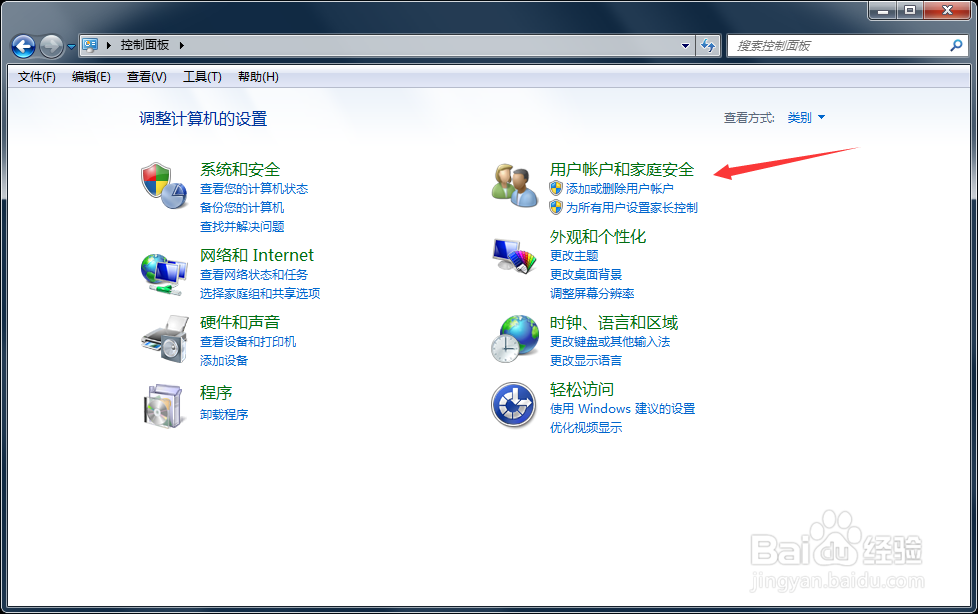Image resolution: width=978 pixels, height=614 pixels.
Task: Open the address bar history dropdown
Action: [685, 45]
